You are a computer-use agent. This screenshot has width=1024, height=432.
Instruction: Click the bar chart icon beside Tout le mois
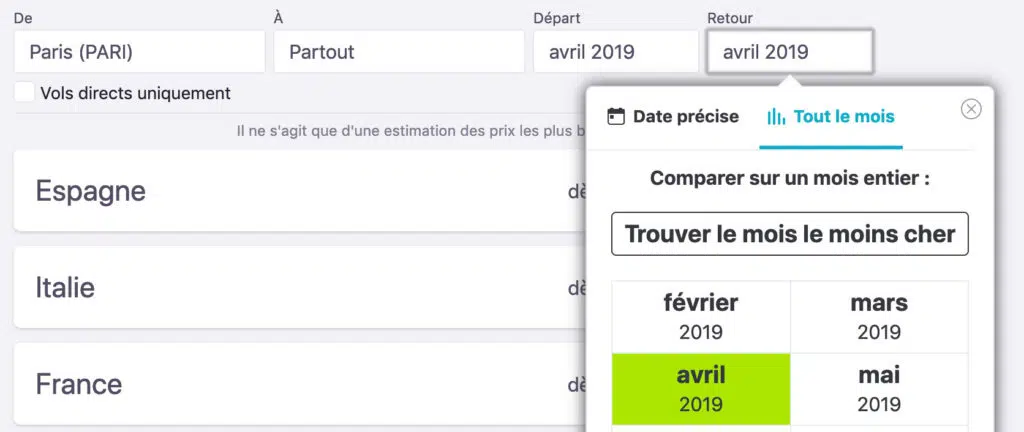(776, 117)
